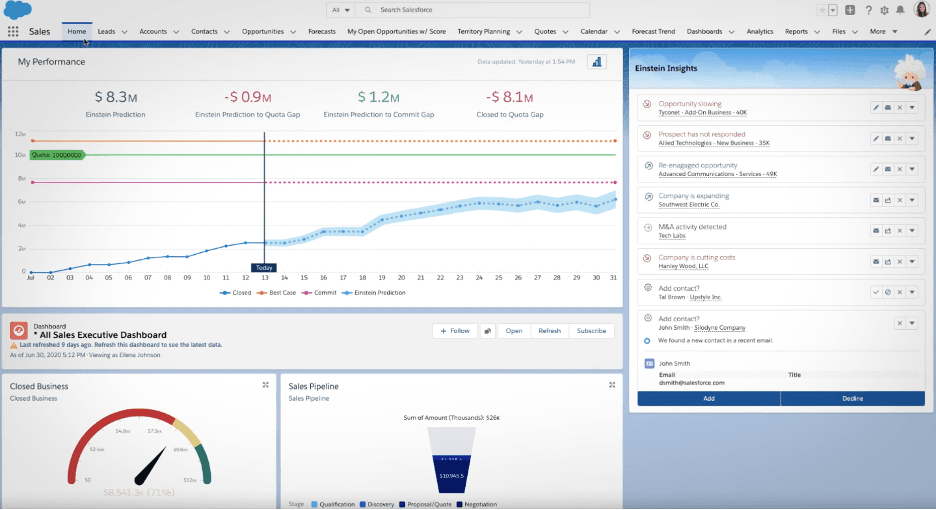
Task: Click the My Performance chart view icon
Action: [597, 62]
